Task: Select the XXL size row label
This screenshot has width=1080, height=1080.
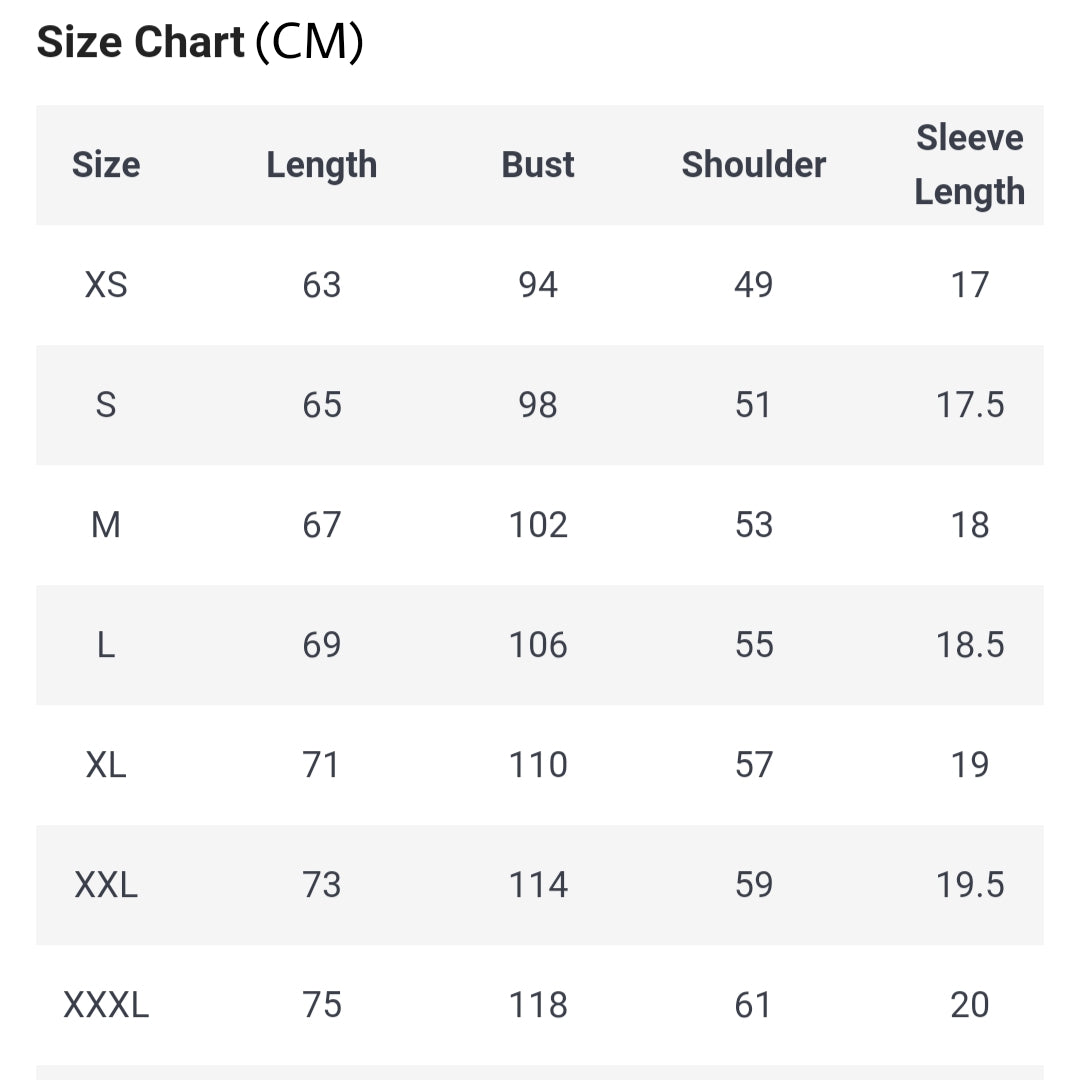Action: coord(106,885)
